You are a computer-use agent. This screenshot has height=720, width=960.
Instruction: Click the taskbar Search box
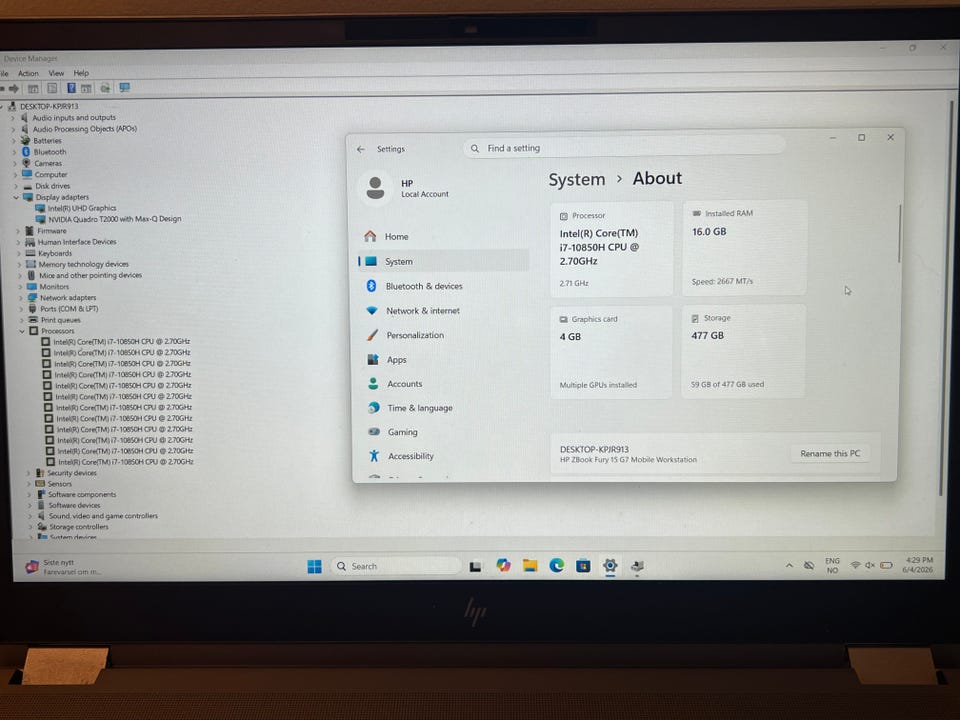tap(396, 566)
